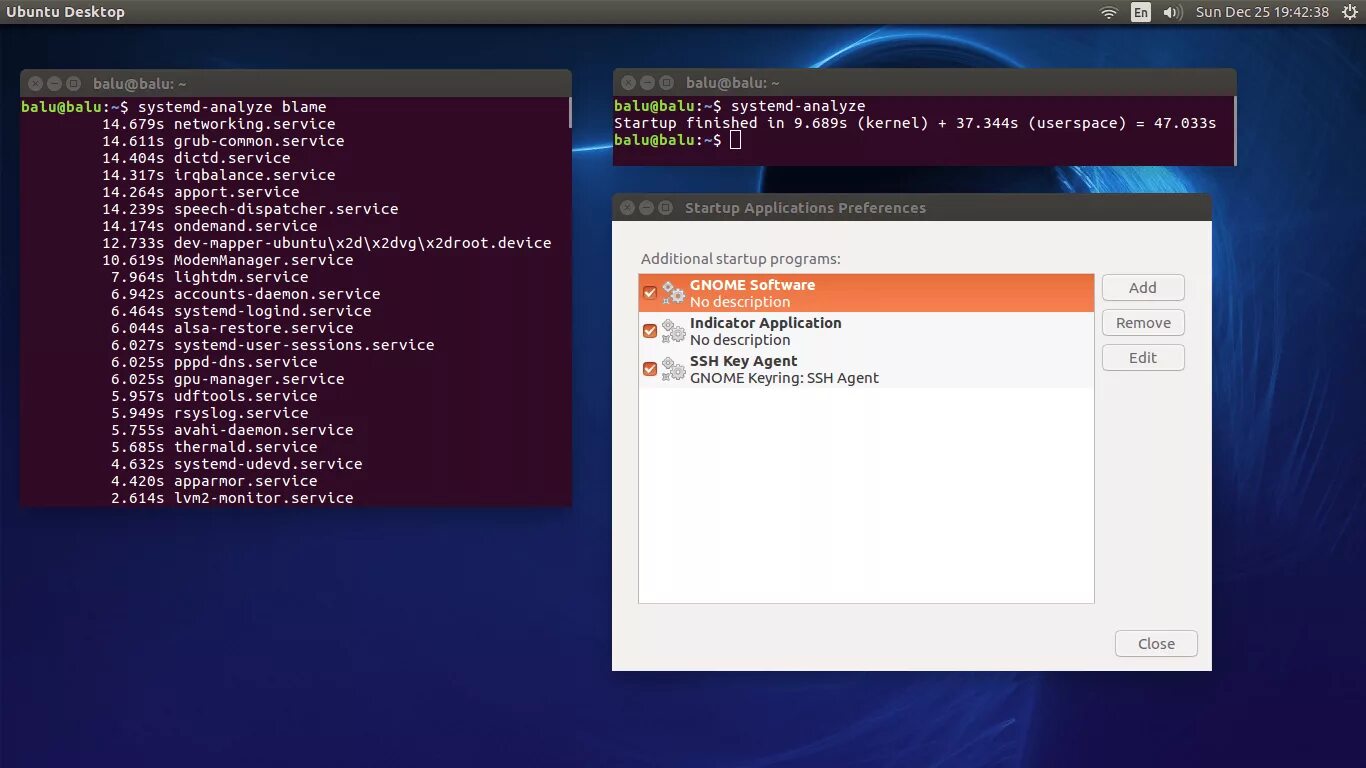
Task: Uncheck the GNOME Software startup checkbox
Action: pyautogui.click(x=650, y=293)
